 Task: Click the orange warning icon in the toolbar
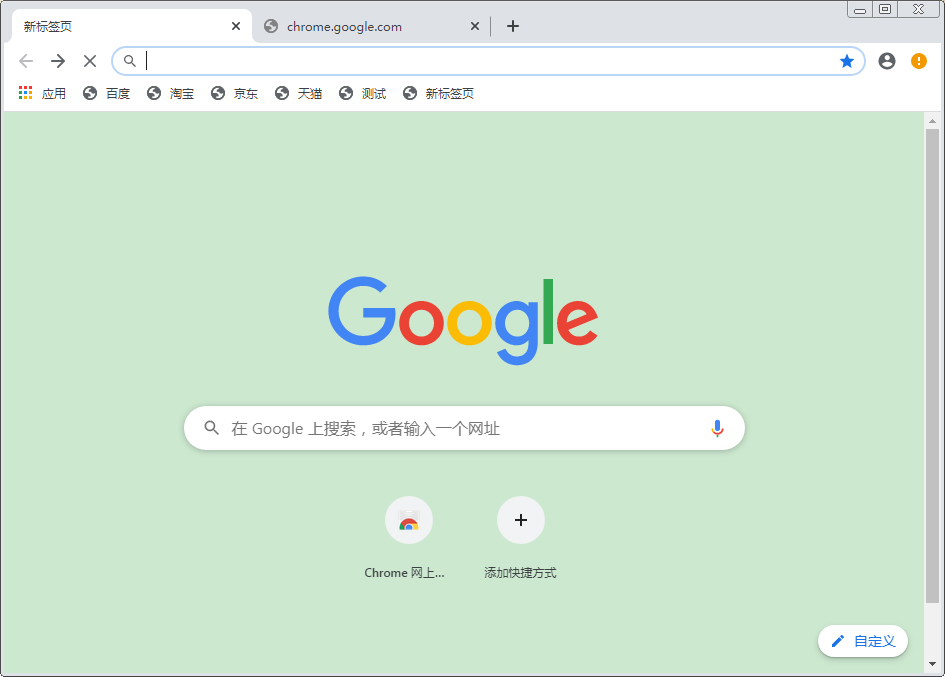click(918, 61)
